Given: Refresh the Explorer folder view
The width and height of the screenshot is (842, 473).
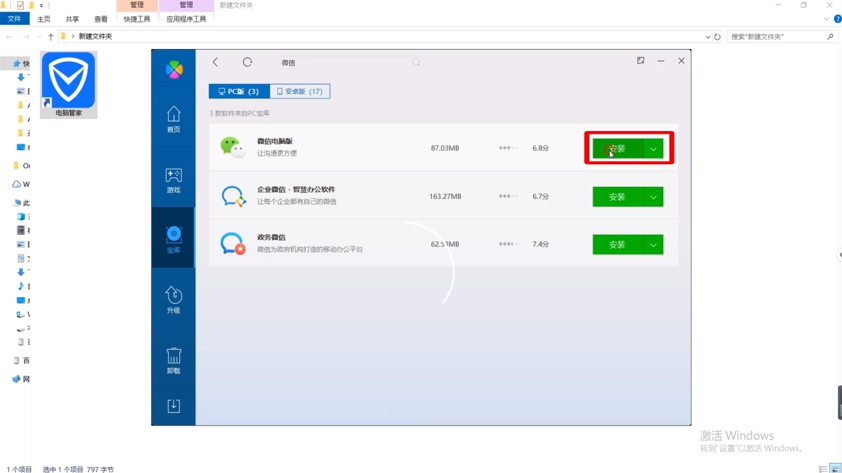Looking at the screenshot, I should (x=717, y=37).
